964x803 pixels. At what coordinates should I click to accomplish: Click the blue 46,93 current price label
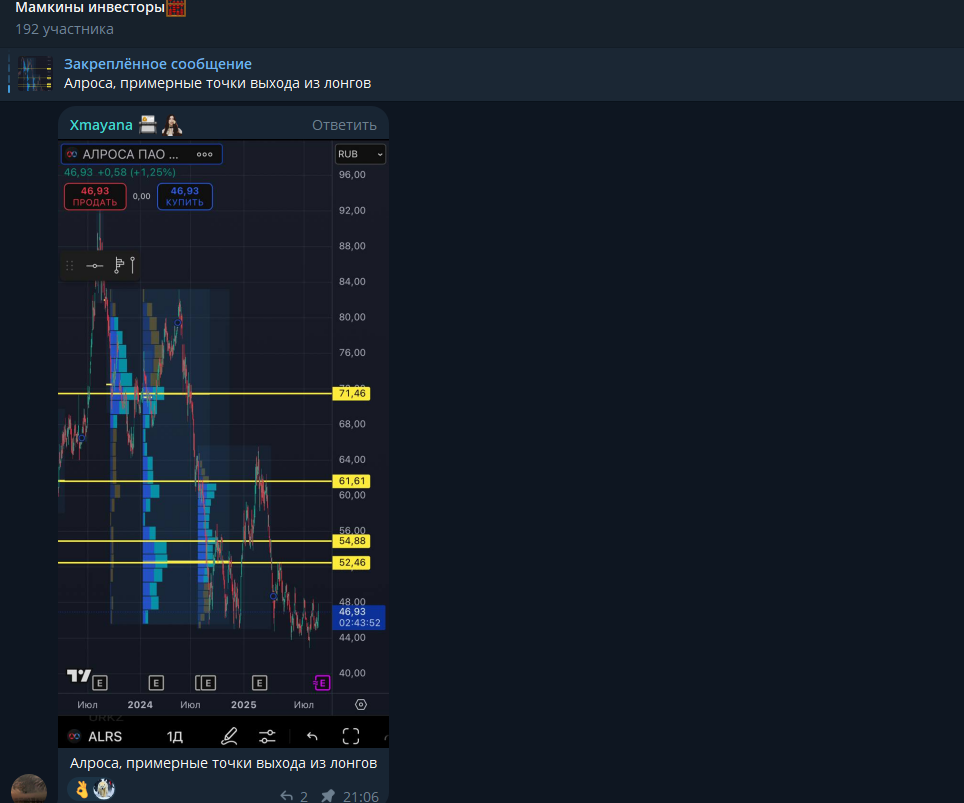click(359, 617)
